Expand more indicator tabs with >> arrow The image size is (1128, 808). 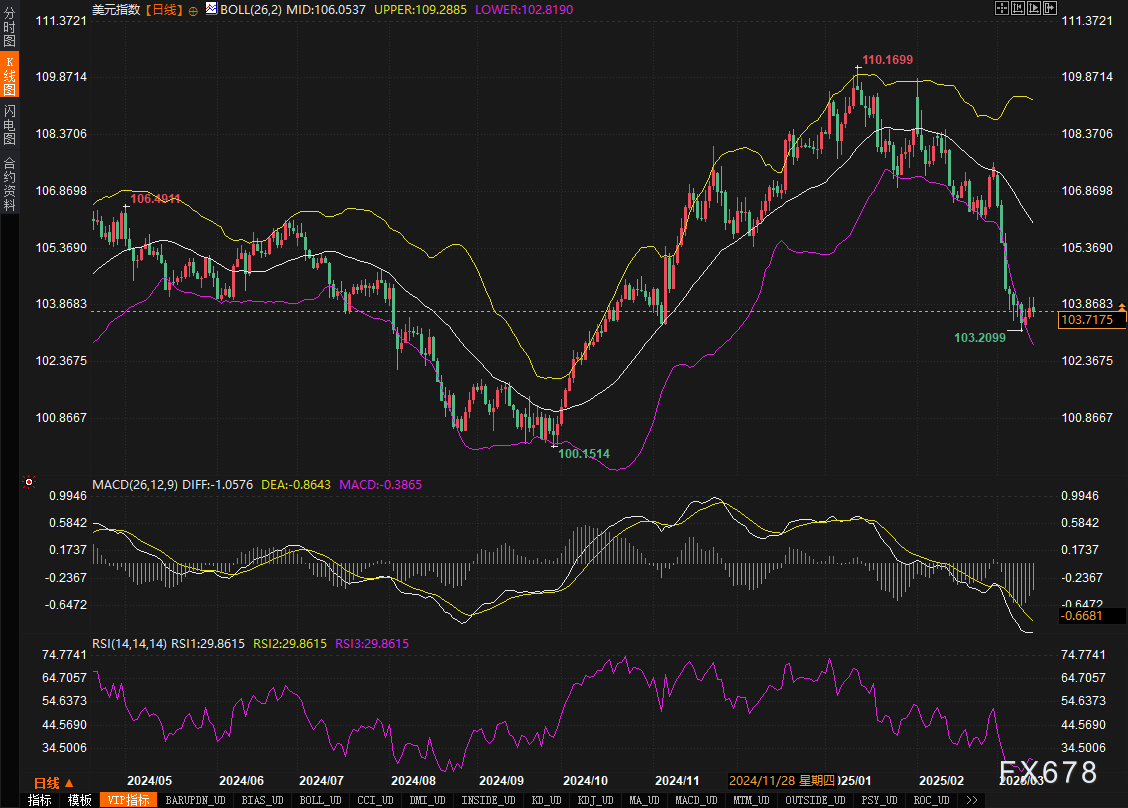pos(970,800)
